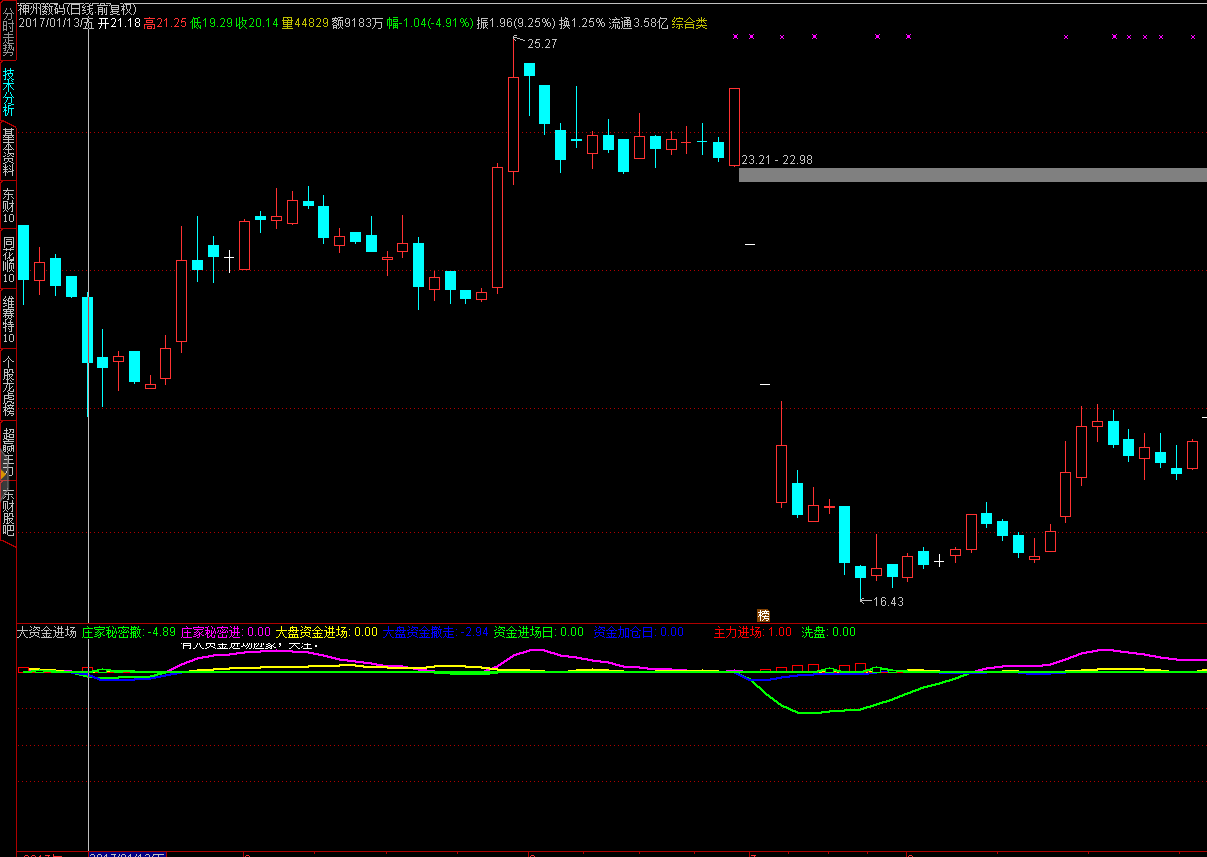The height and width of the screenshot is (857, 1207).
Task: Click the turnover 额9183万 value
Action: (357, 23)
